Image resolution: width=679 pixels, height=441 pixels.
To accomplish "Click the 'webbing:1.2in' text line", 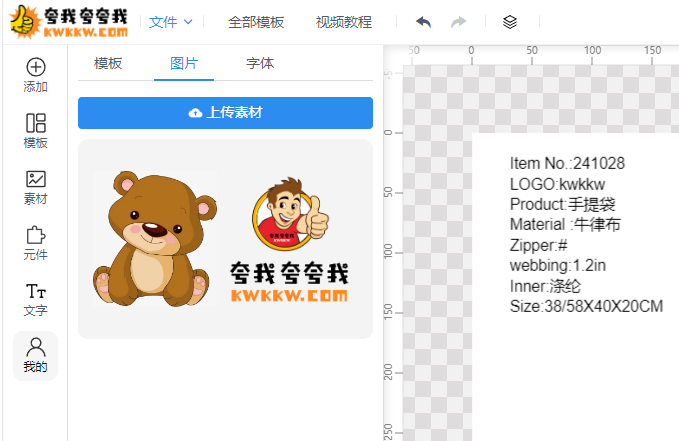I will [558, 266].
